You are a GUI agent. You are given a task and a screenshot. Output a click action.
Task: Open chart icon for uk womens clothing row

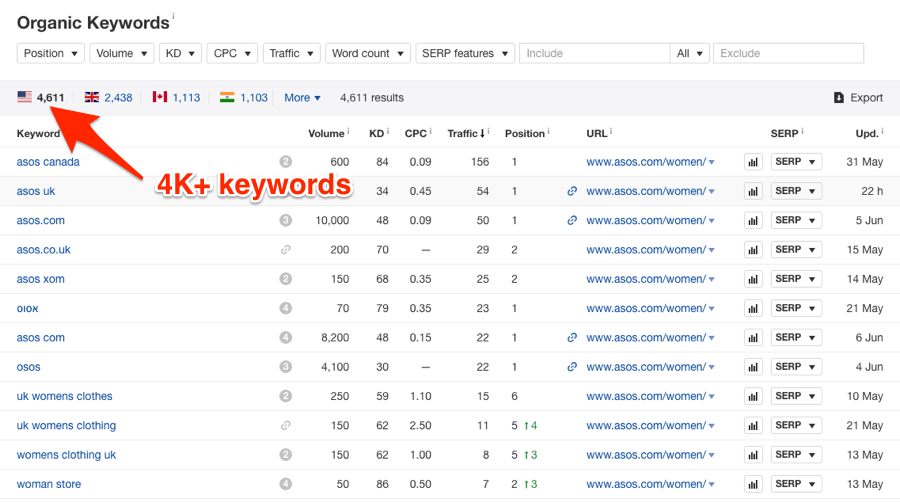(753, 425)
